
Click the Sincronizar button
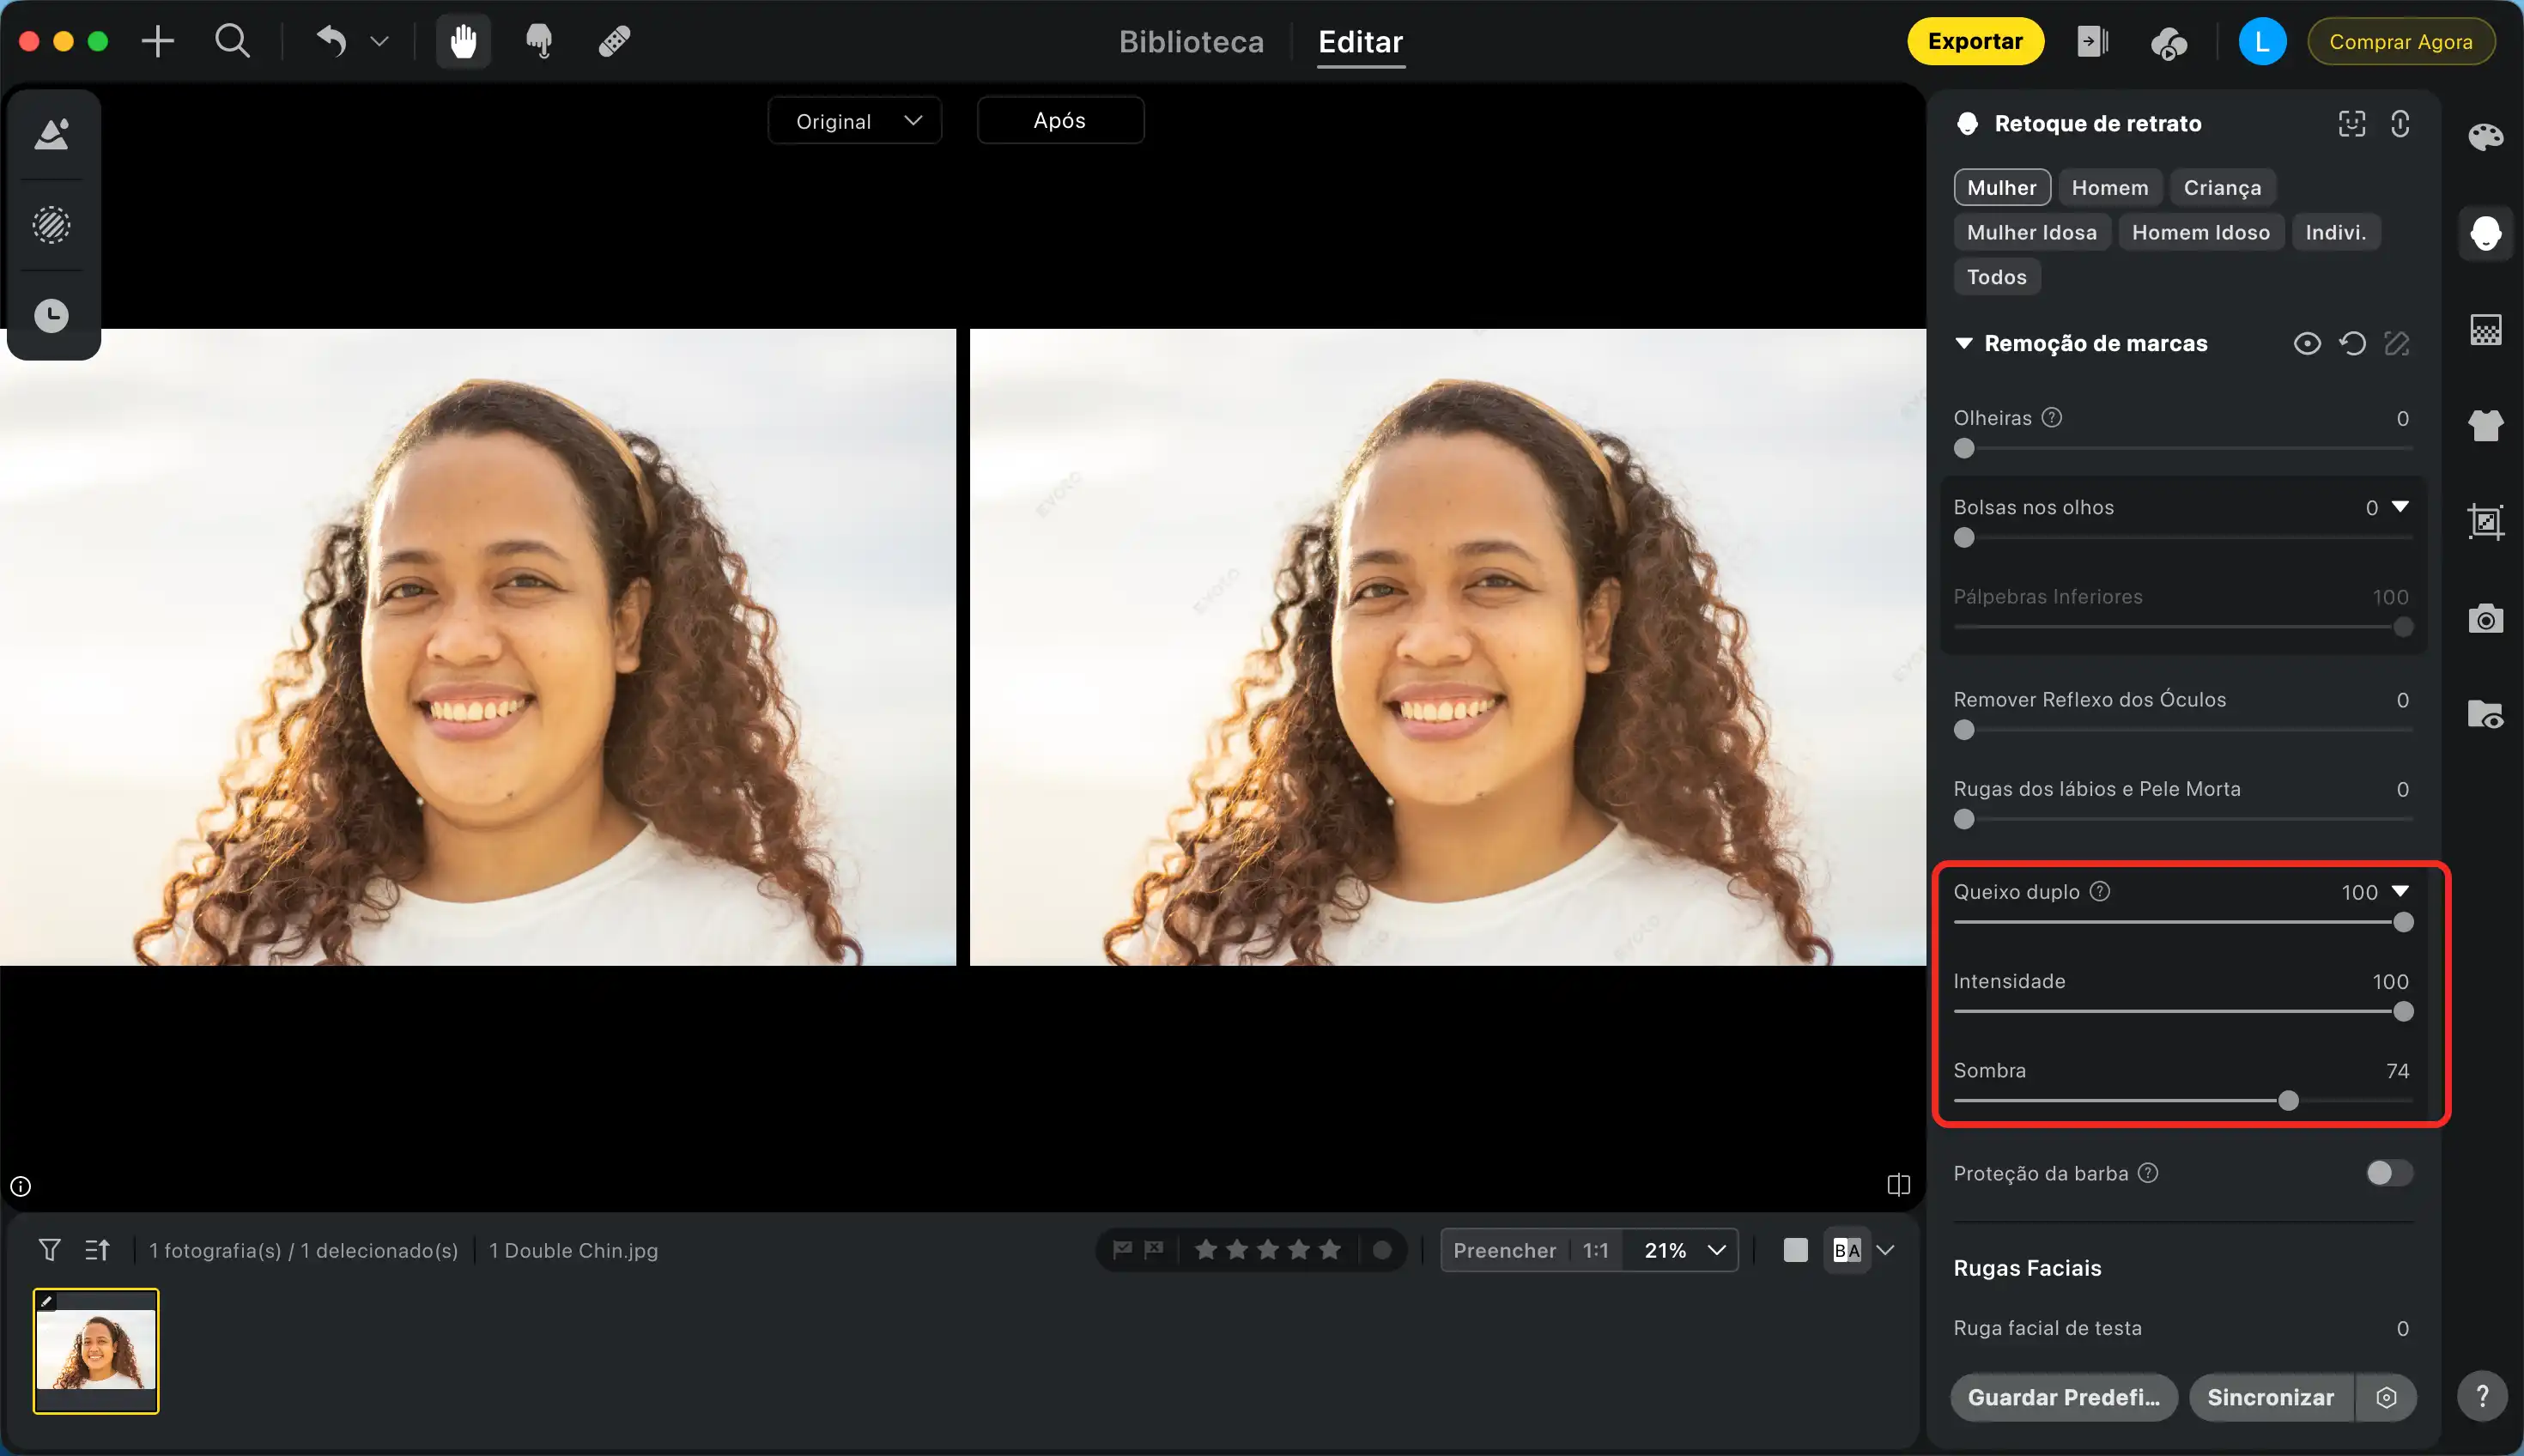(2270, 1397)
